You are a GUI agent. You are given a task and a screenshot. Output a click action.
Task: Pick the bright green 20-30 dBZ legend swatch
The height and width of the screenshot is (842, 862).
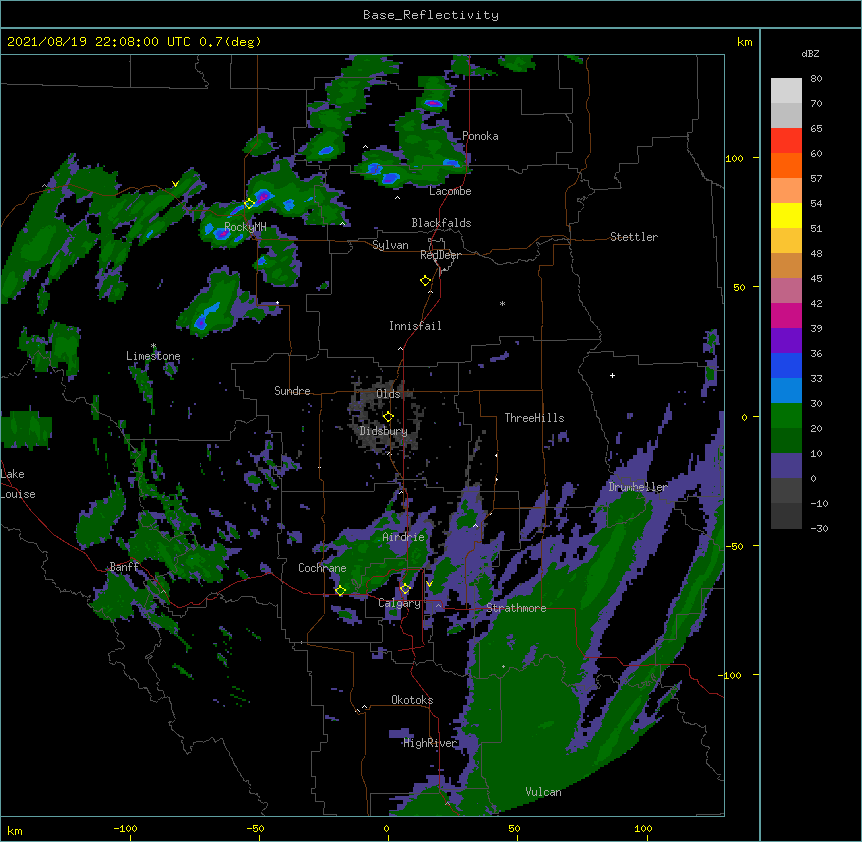pyautogui.click(x=786, y=416)
